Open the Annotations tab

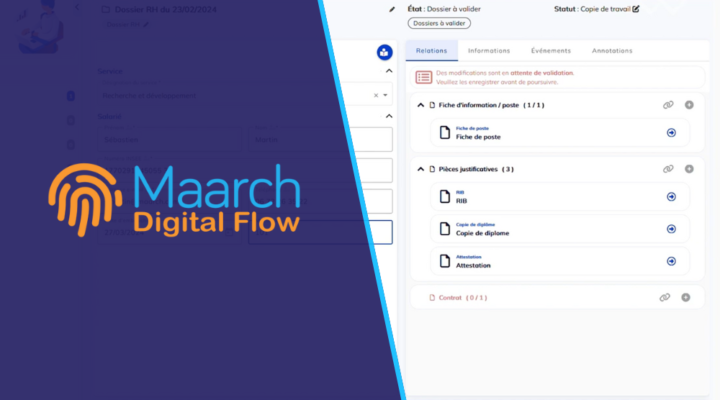click(612, 50)
